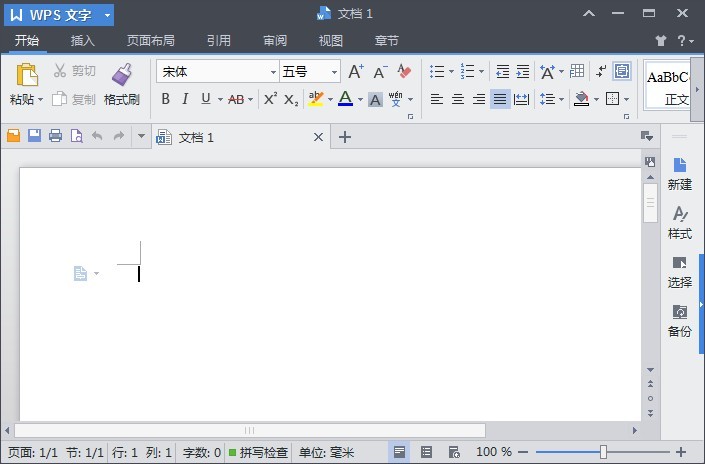Decrease font size with A- icon

380,71
